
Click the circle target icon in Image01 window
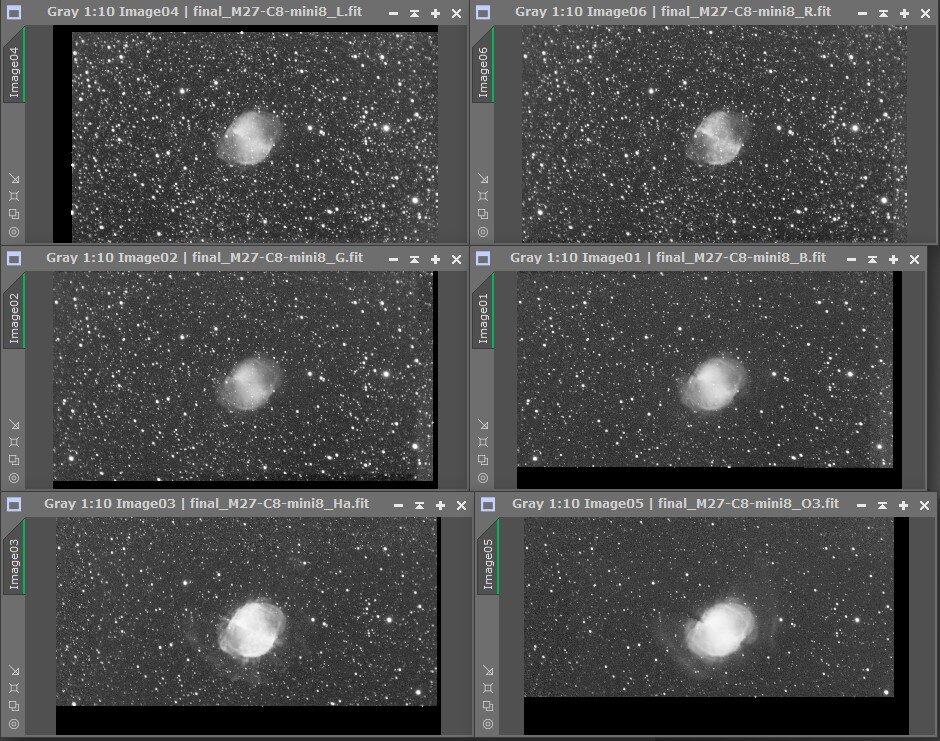(x=483, y=478)
